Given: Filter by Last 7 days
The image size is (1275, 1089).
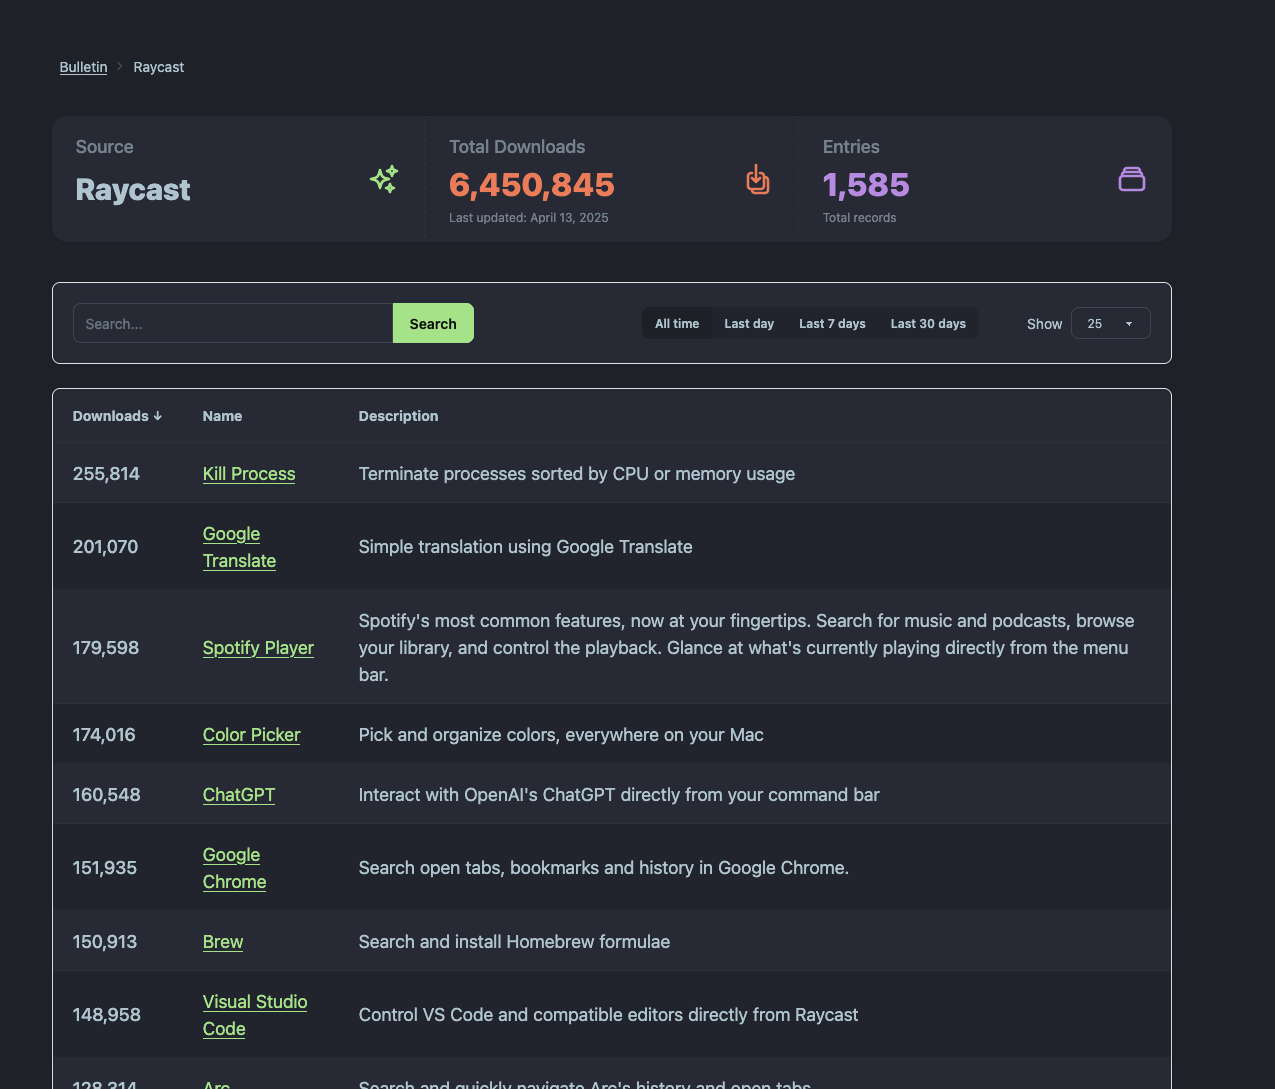Looking at the screenshot, I should pyautogui.click(x=832, y=324).
